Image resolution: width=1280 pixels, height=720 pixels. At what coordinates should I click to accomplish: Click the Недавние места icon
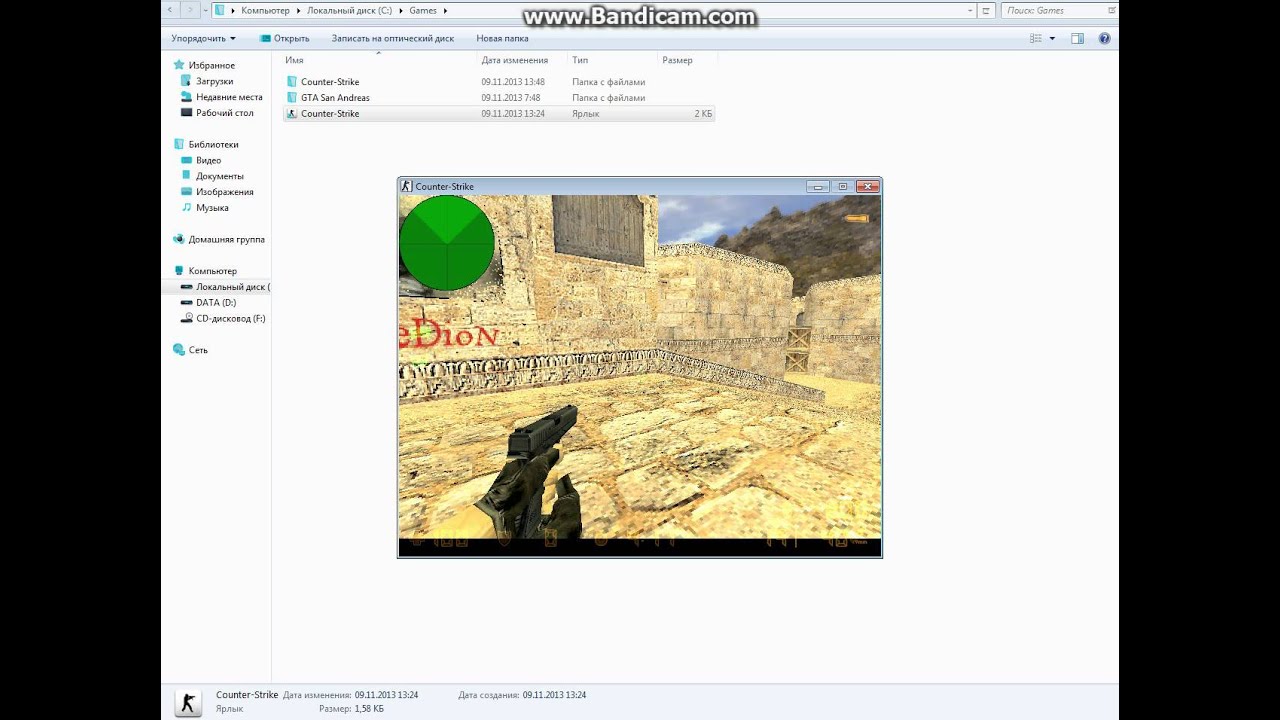[x=187, y=97]
